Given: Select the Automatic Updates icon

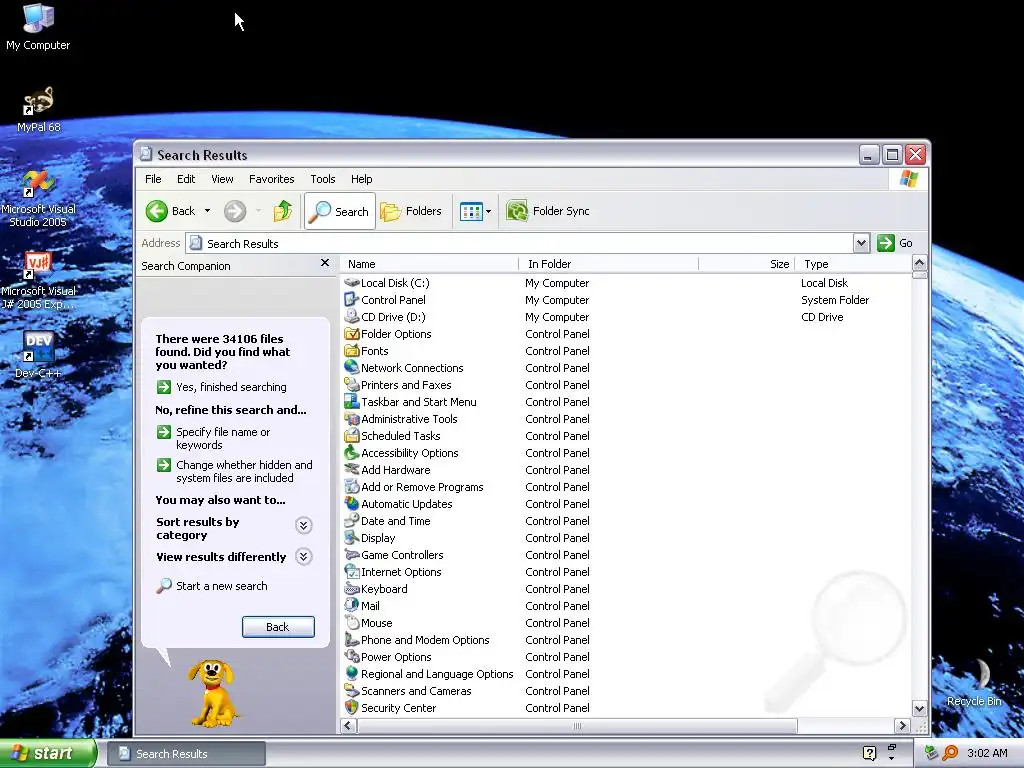Looking at the screenshot, I should pos(352,504).
